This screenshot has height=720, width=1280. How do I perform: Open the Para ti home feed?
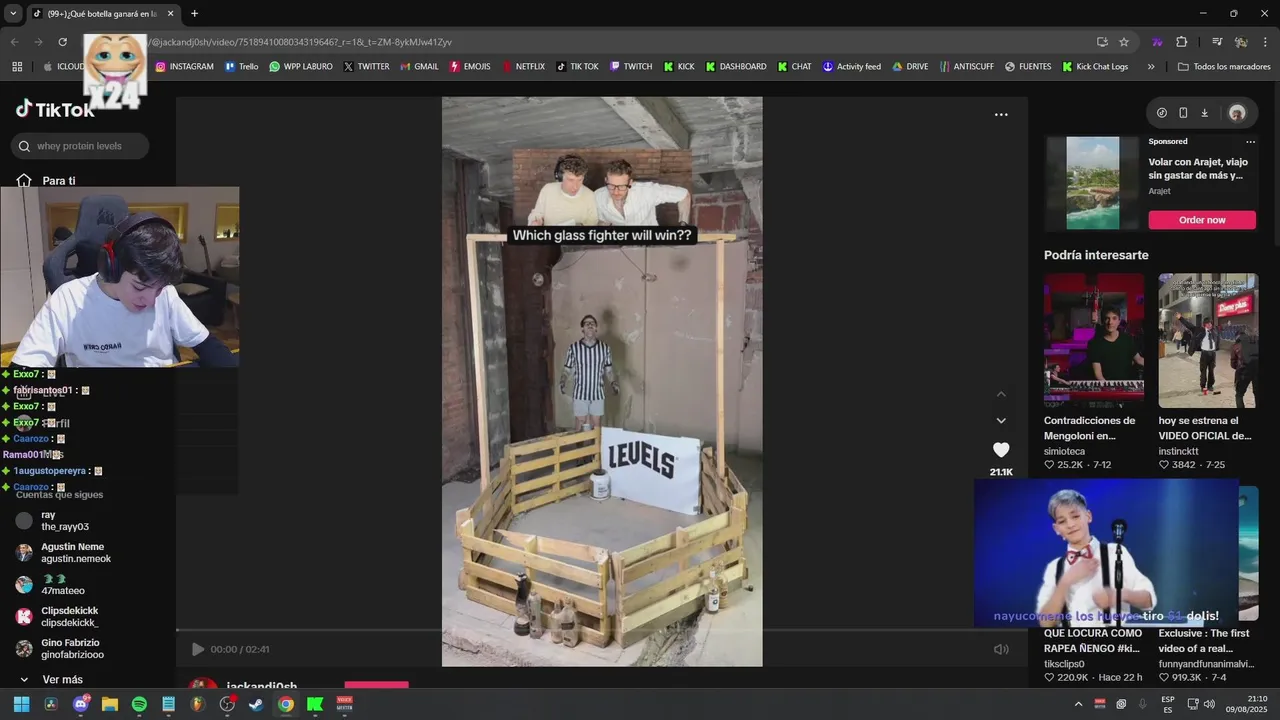pos(46,181)
